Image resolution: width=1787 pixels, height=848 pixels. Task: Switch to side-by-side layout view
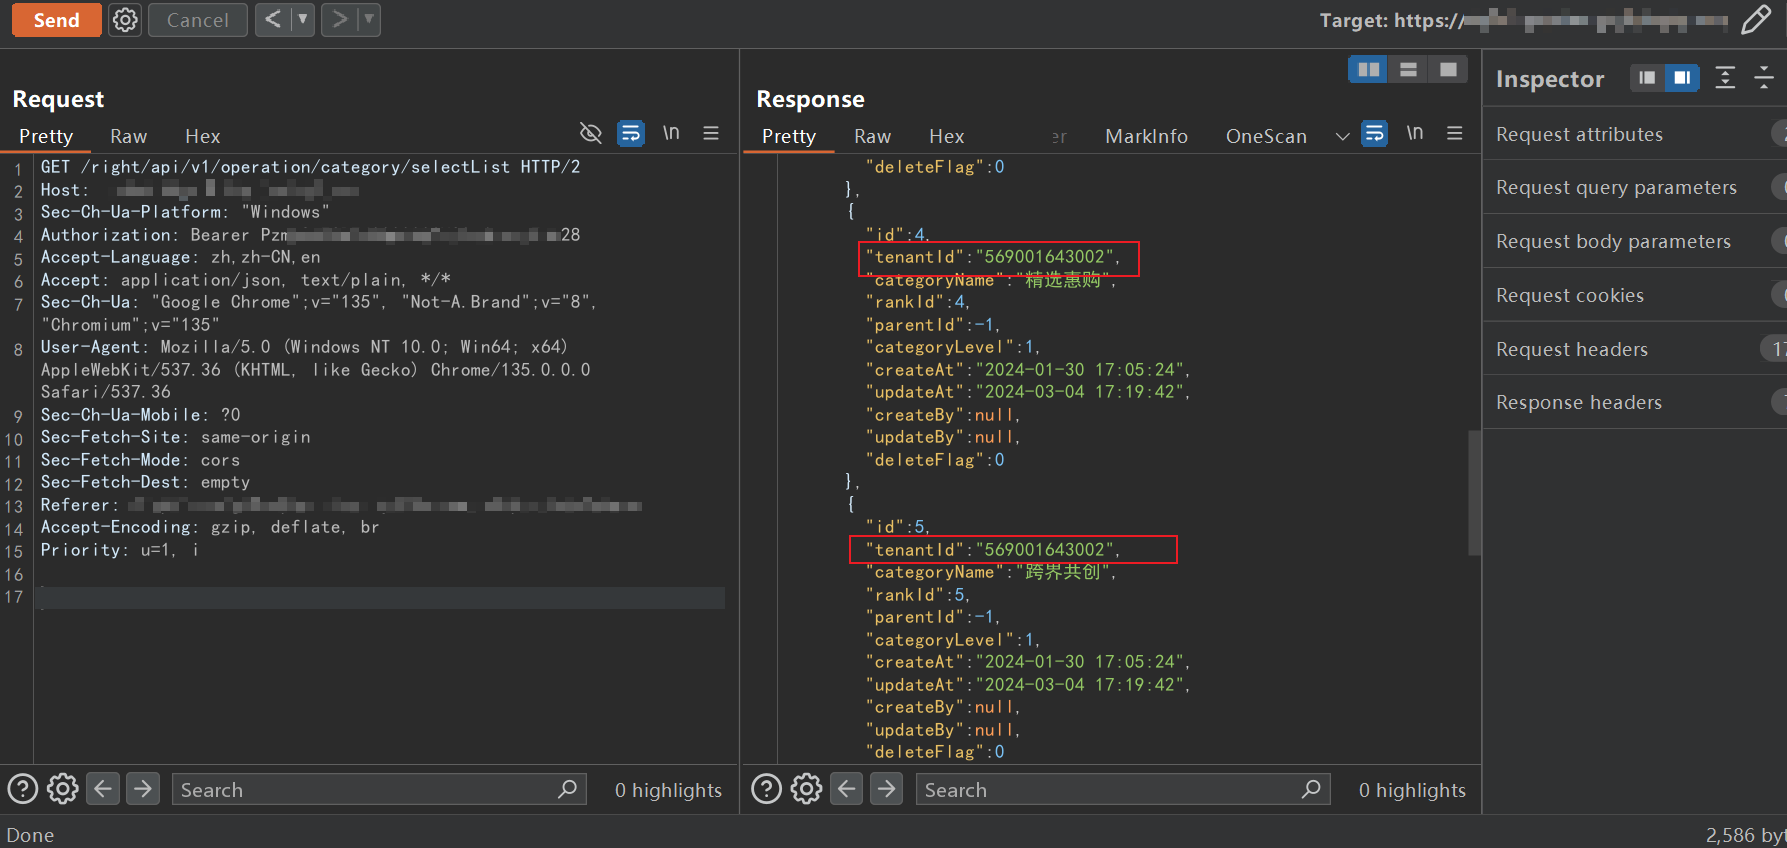click(1368, 69)
